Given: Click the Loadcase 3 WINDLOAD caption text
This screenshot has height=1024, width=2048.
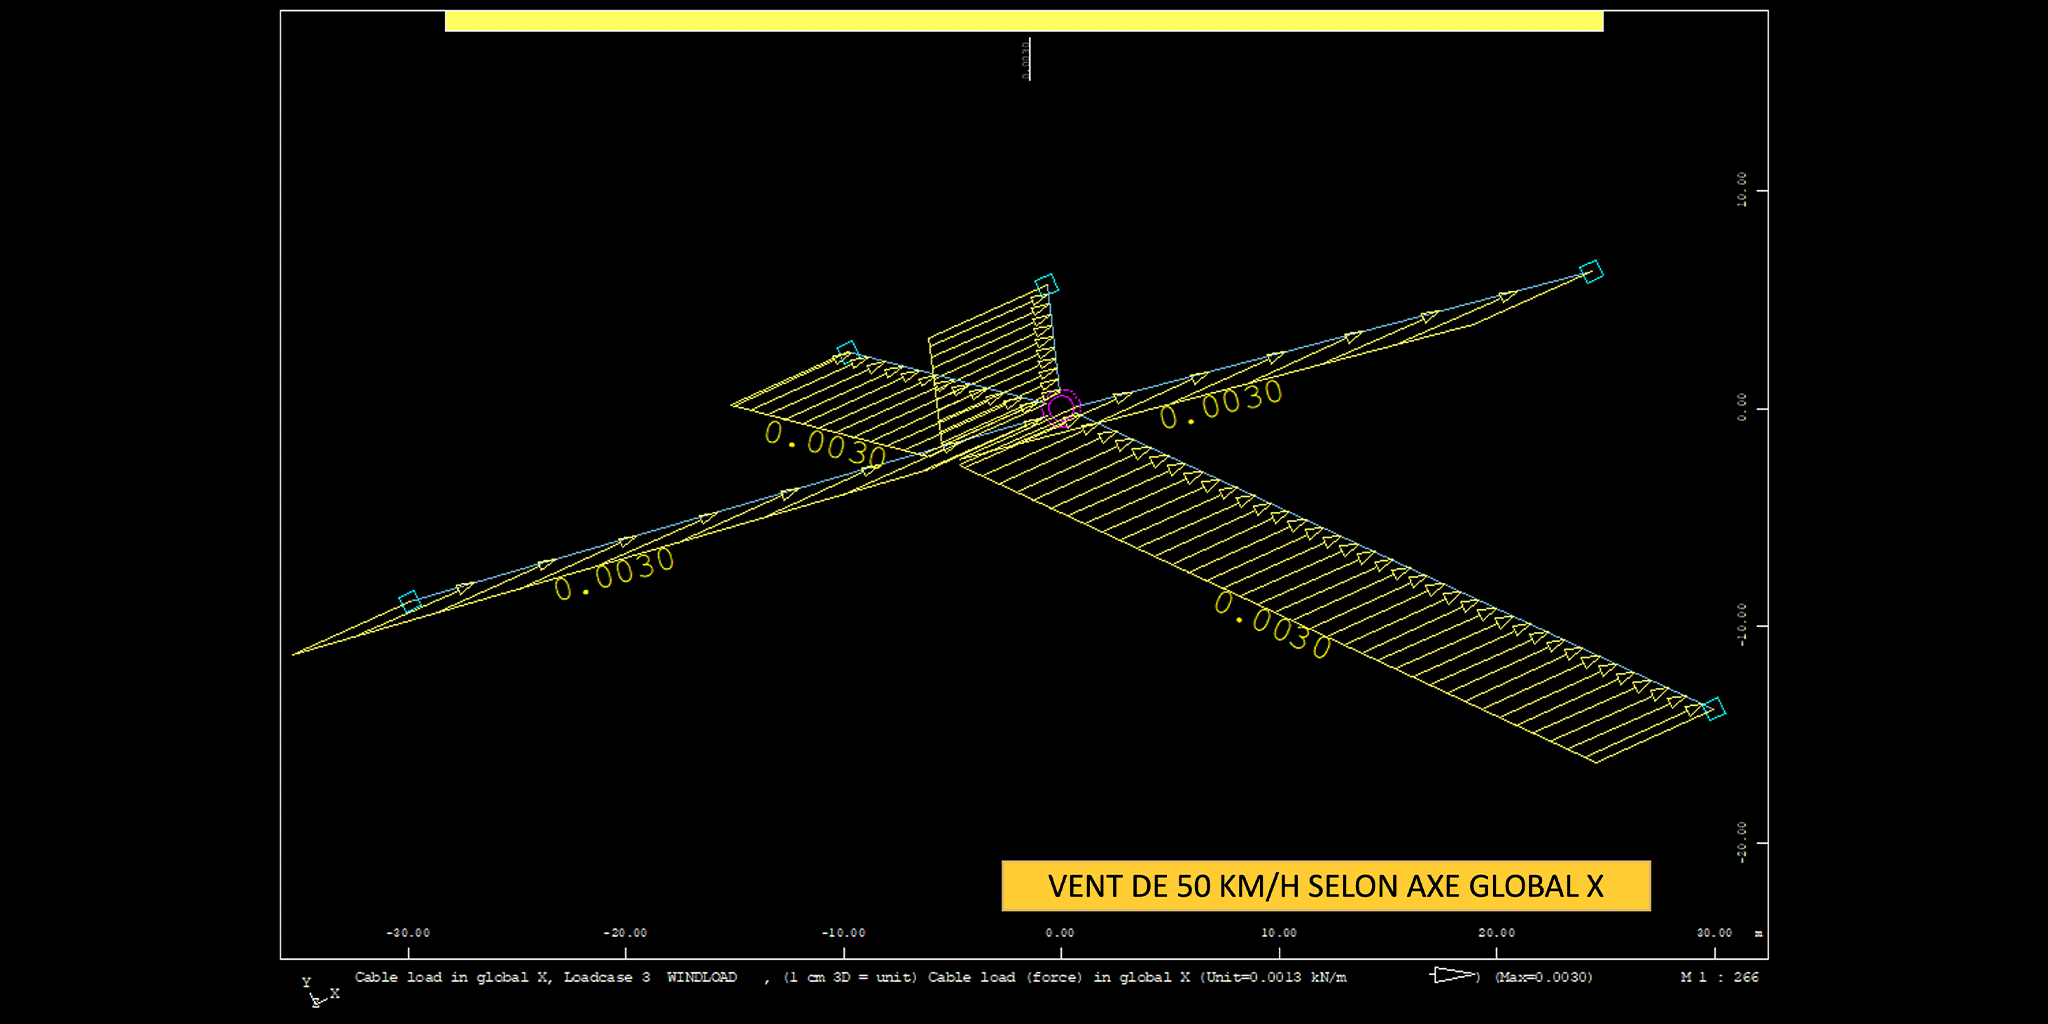Looking at the screenshot, I should pyautogui.click(x=650, y=977).
